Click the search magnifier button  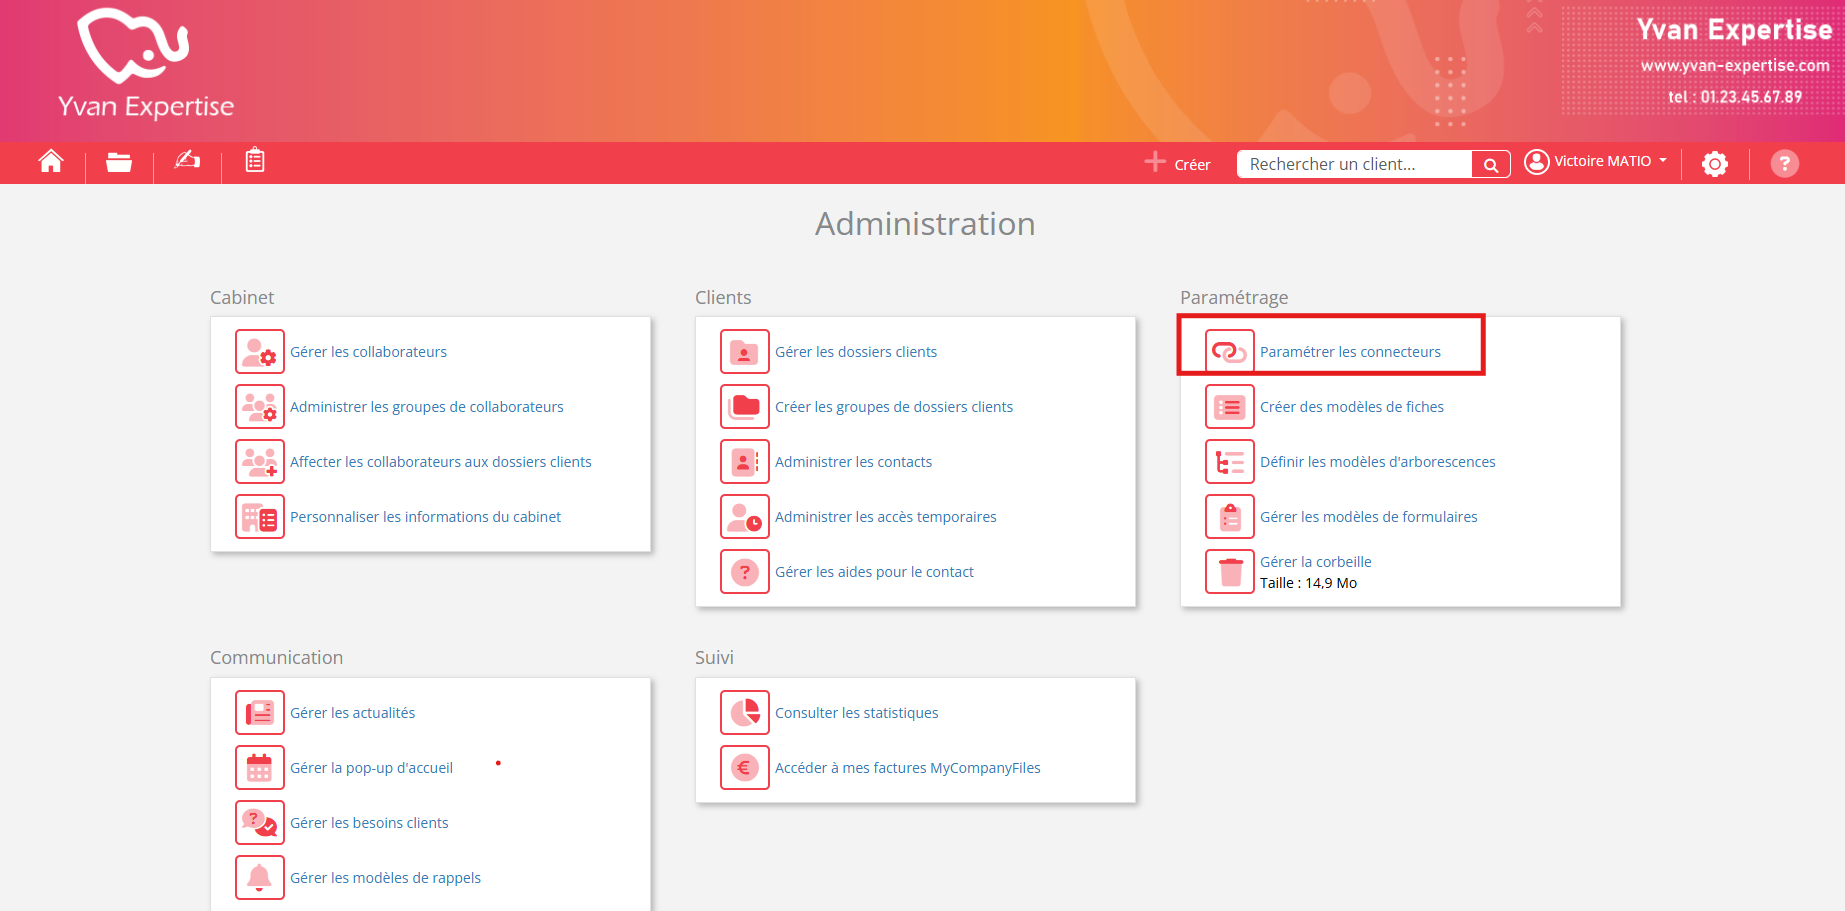pyautogui.click(x=1490, y=165)
